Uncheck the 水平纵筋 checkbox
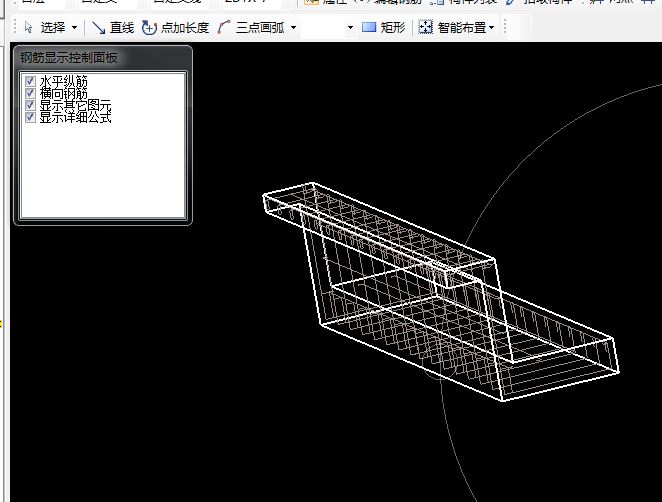Screen dimensions: 662x502 (x=30, y=81)
